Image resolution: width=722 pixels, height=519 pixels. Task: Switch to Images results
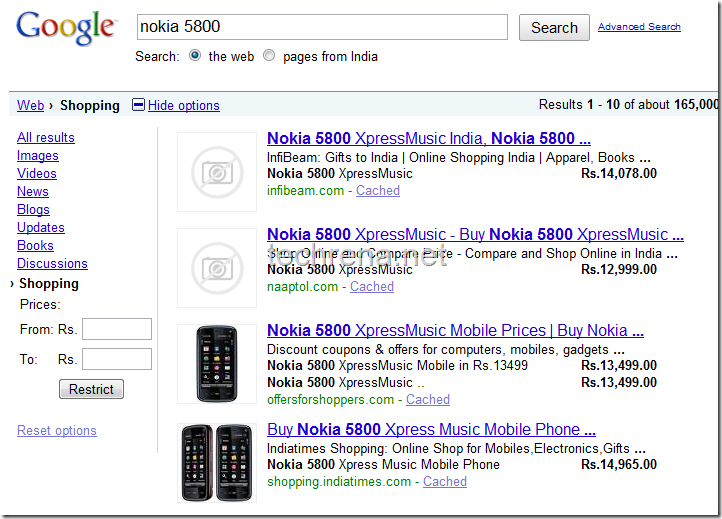(38, 156)
